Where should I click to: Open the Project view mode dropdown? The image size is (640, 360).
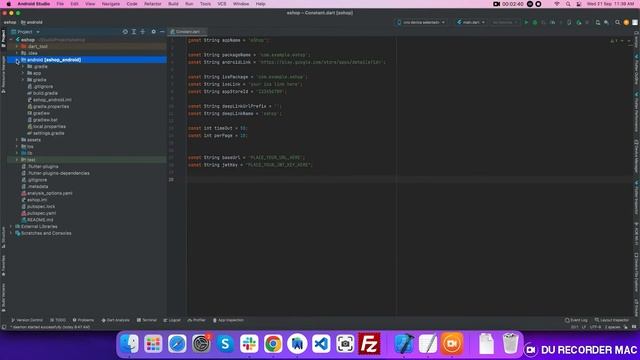click(25, 32)
